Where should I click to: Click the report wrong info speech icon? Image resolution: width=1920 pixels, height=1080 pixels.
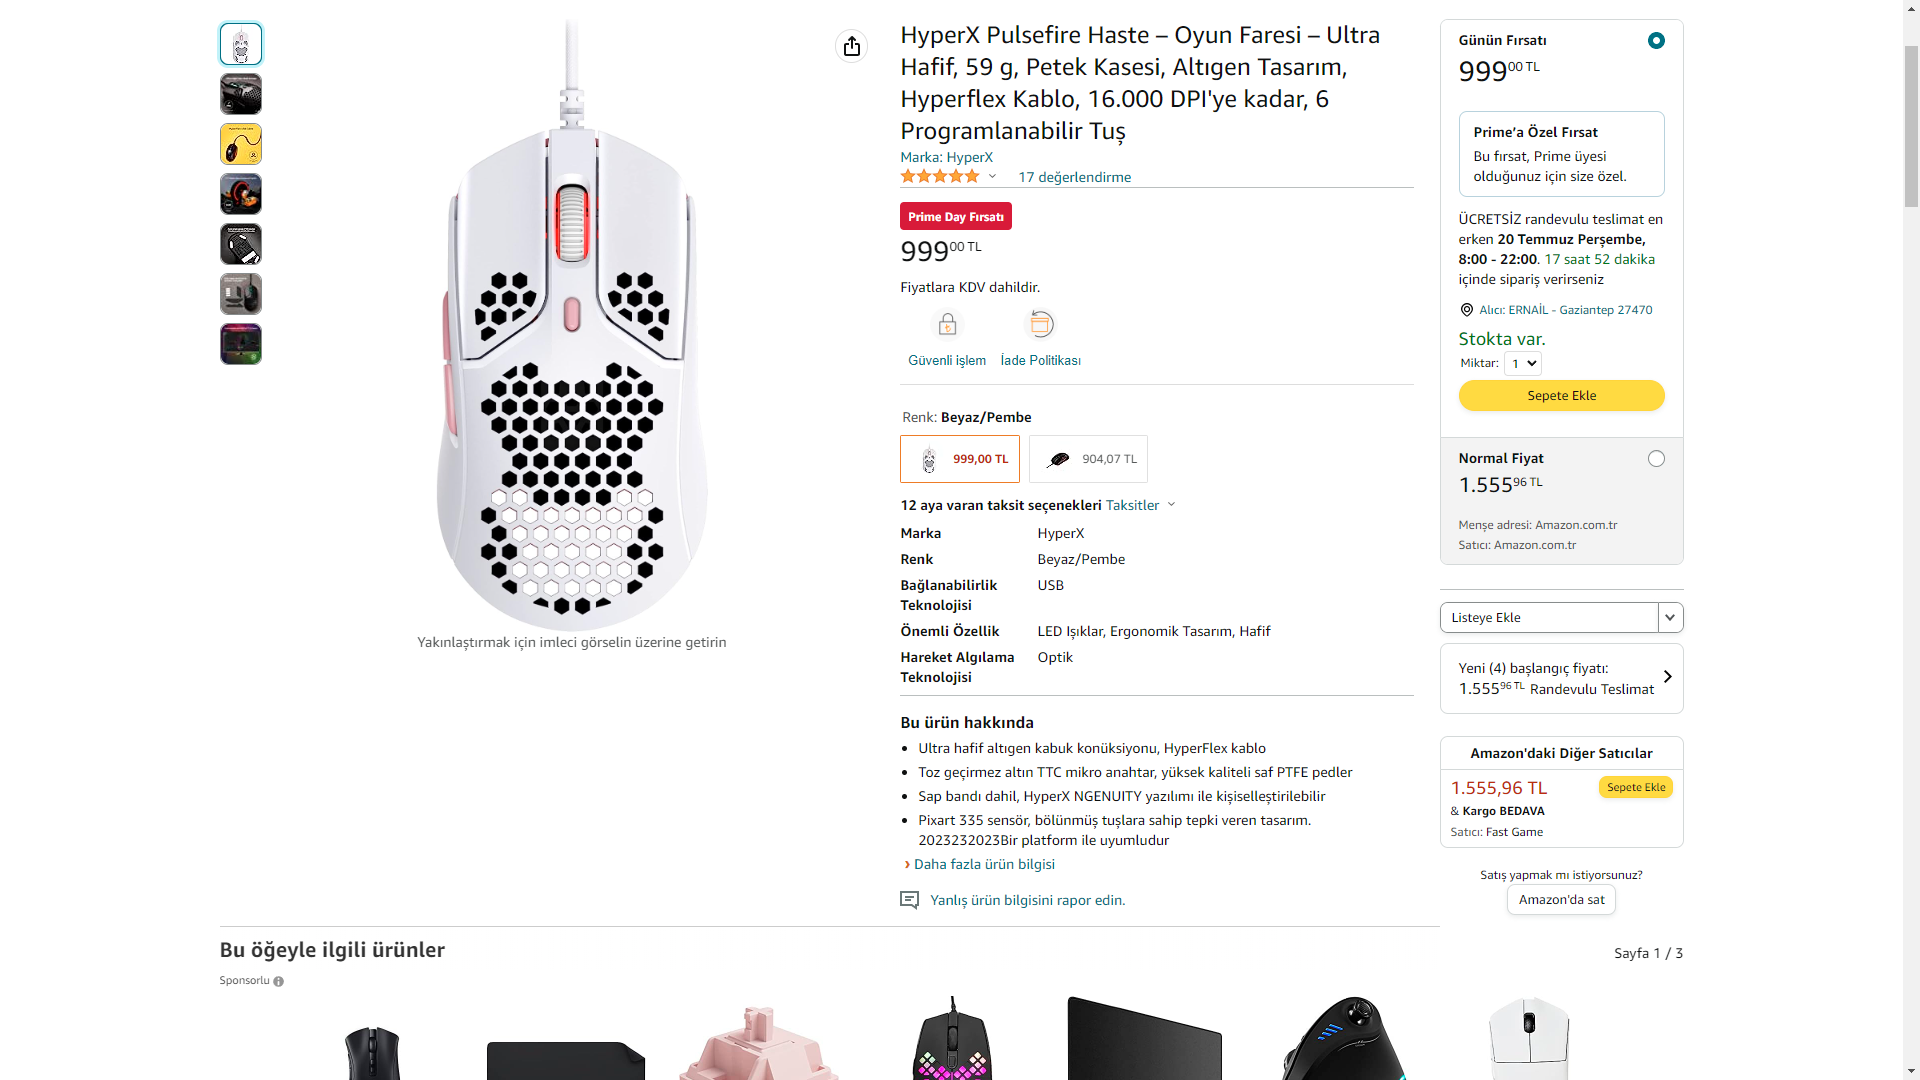click(909, 900)
